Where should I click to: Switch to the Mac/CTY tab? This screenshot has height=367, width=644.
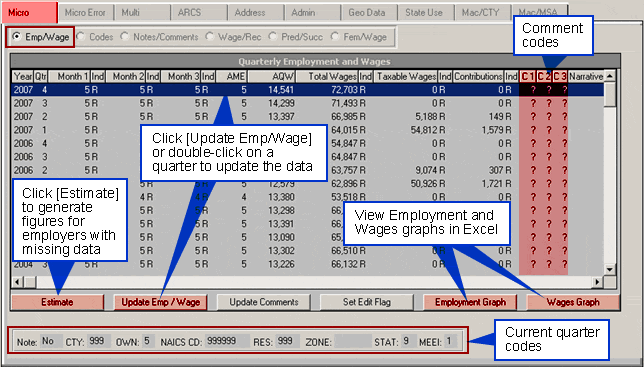483,12
